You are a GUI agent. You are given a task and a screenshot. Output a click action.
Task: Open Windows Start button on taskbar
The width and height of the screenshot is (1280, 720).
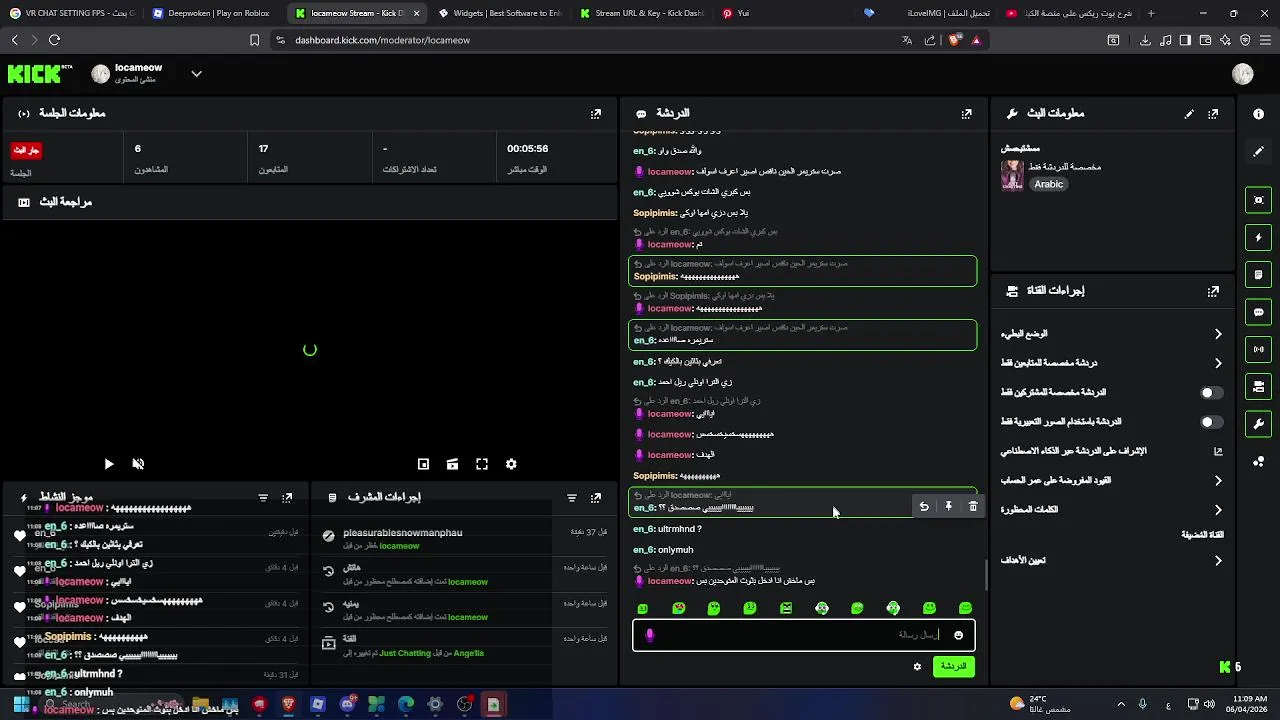click(21, 705)
